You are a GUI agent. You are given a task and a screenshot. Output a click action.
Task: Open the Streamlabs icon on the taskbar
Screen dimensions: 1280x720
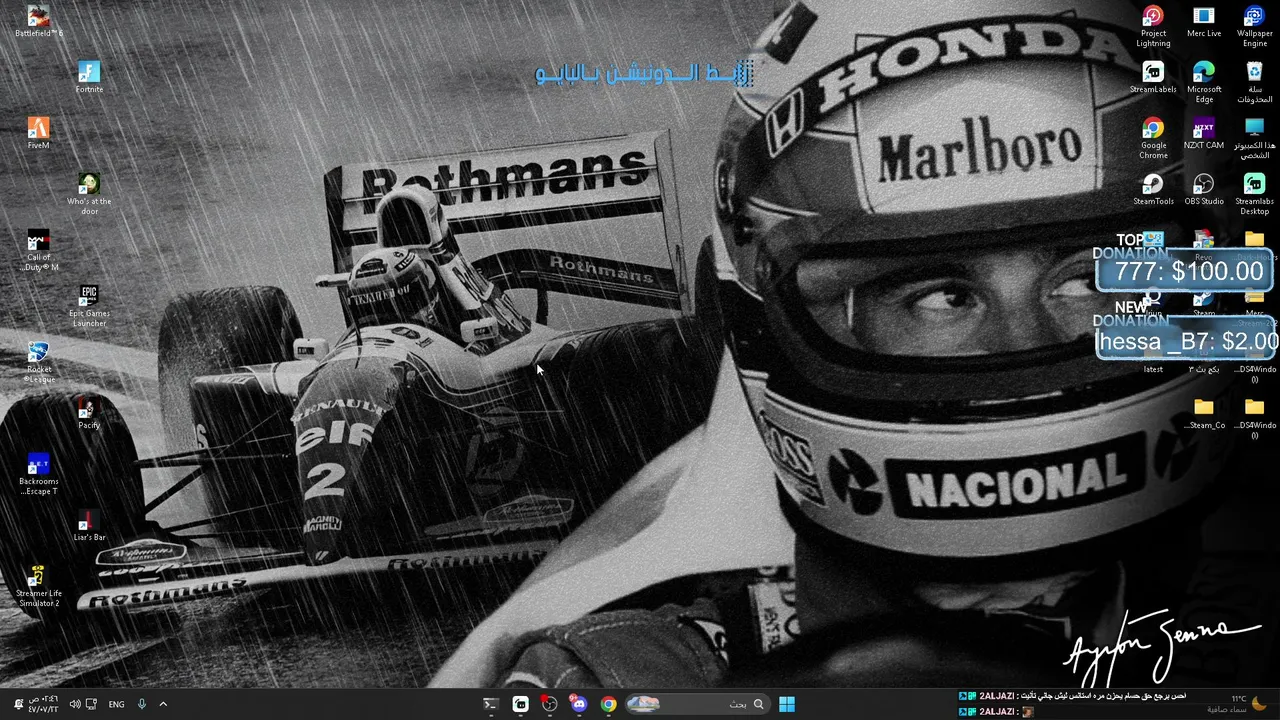coord(520,704)
